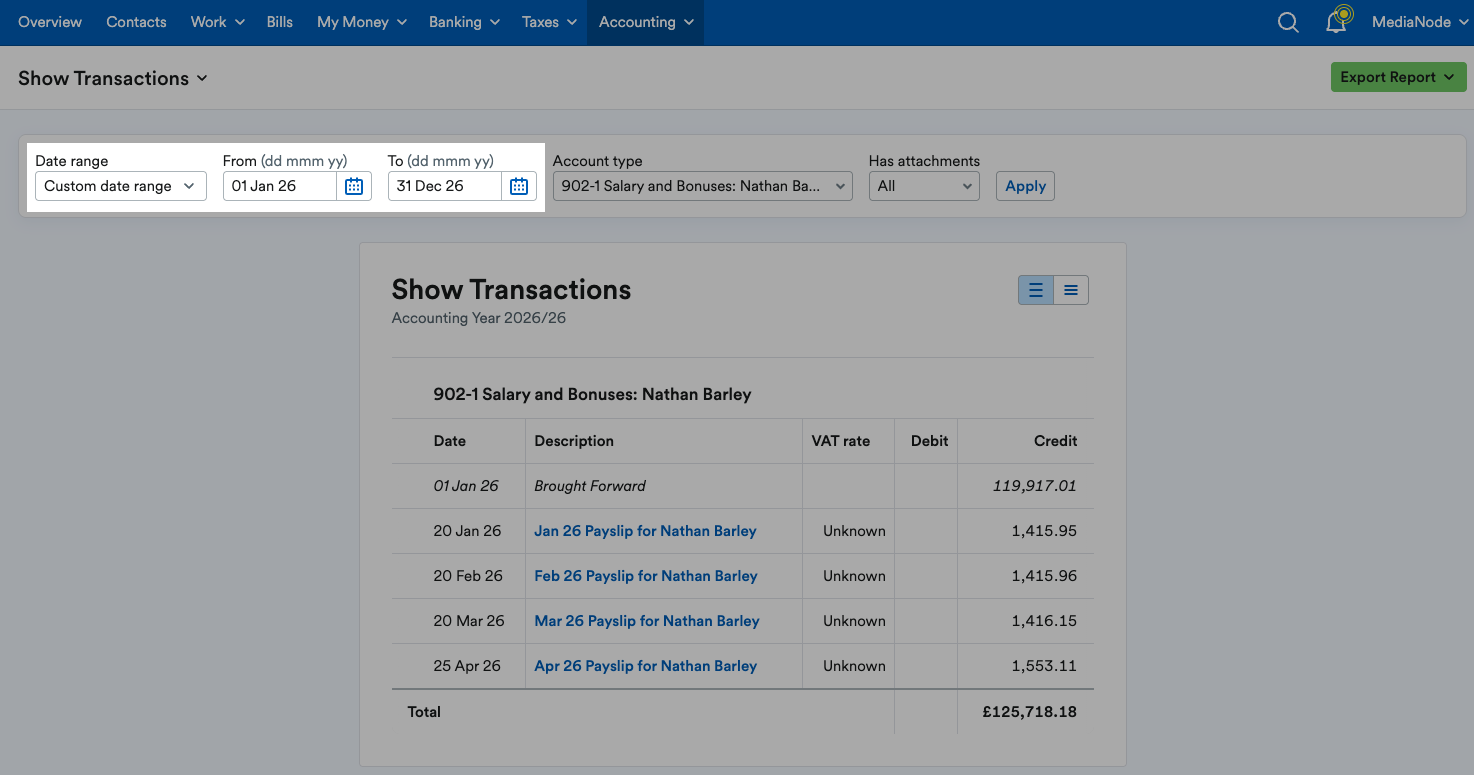Click the From date input field

(x=280, y=186)
